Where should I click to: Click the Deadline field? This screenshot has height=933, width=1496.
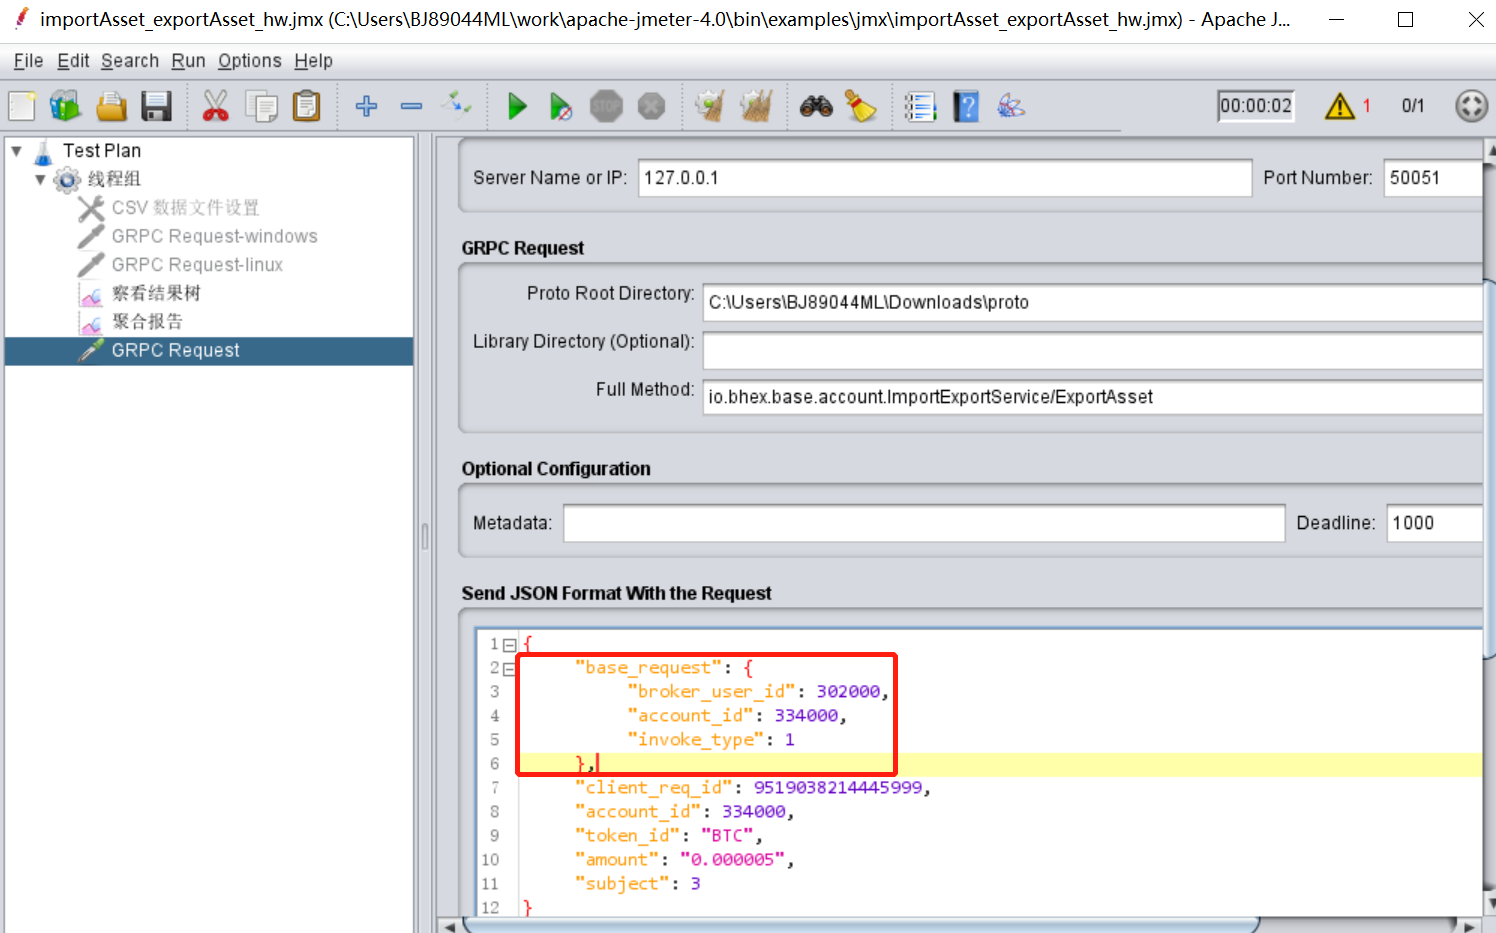1434,523
